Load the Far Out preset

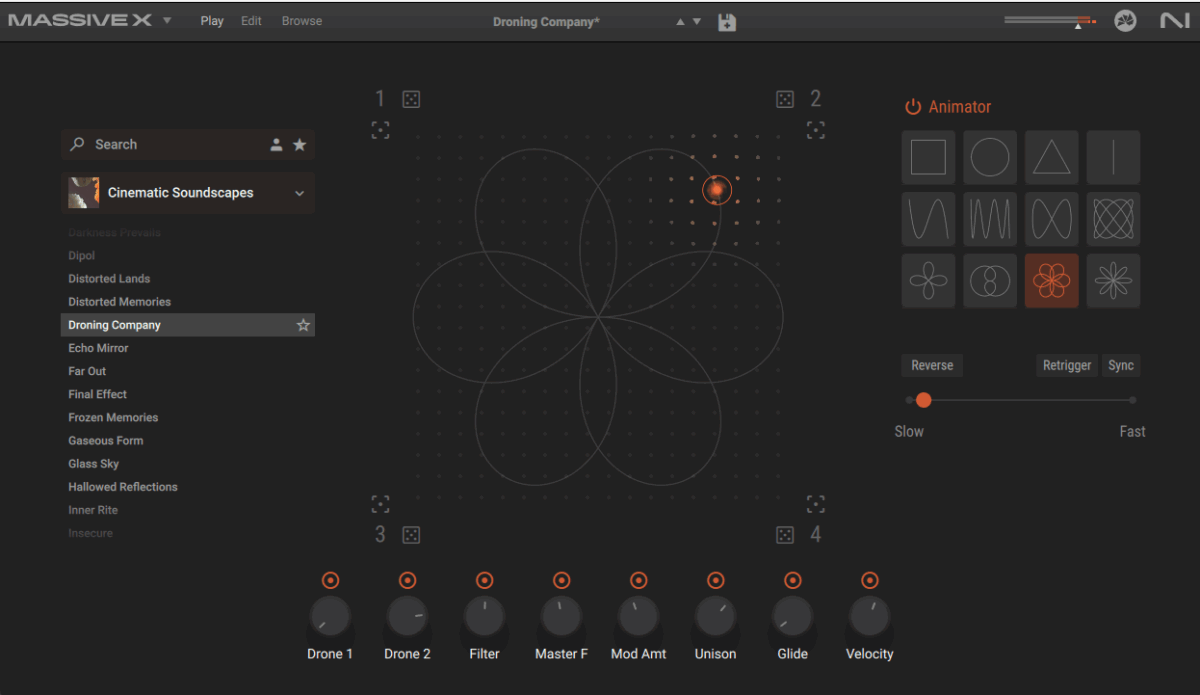tap(87, 371)
